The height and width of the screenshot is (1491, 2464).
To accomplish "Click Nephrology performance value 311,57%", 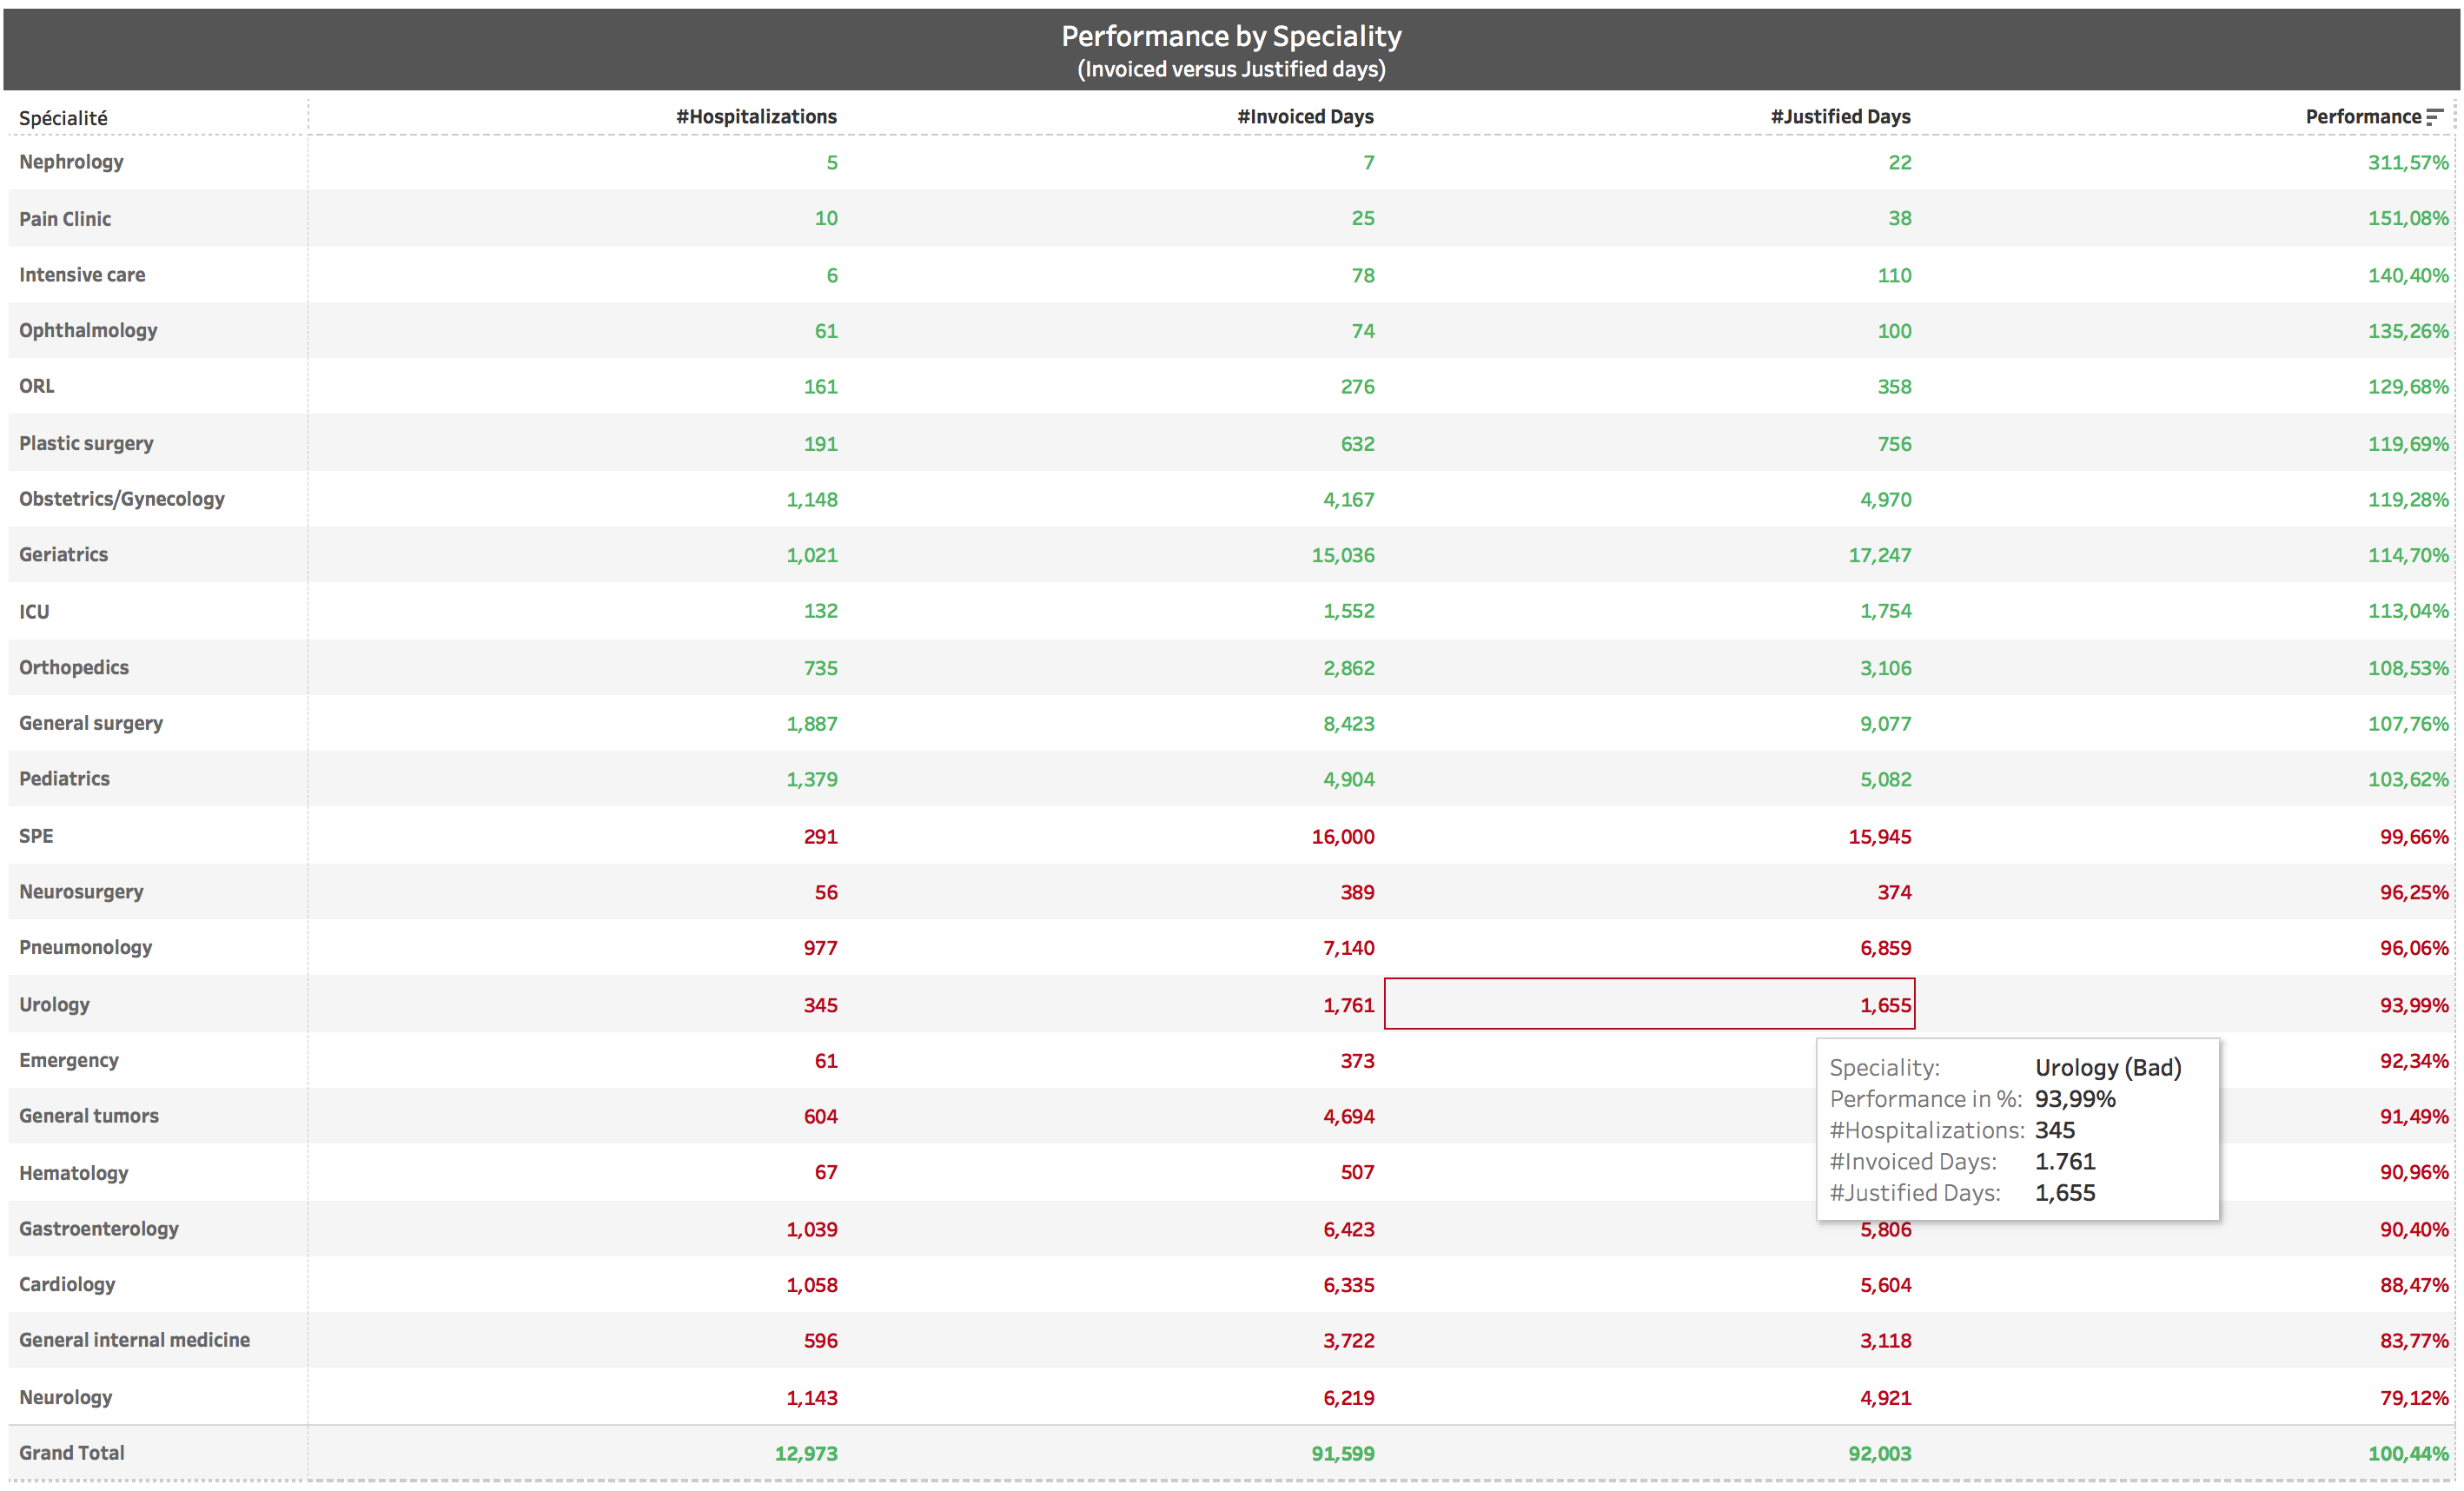I will click(x=2407, y=162).
